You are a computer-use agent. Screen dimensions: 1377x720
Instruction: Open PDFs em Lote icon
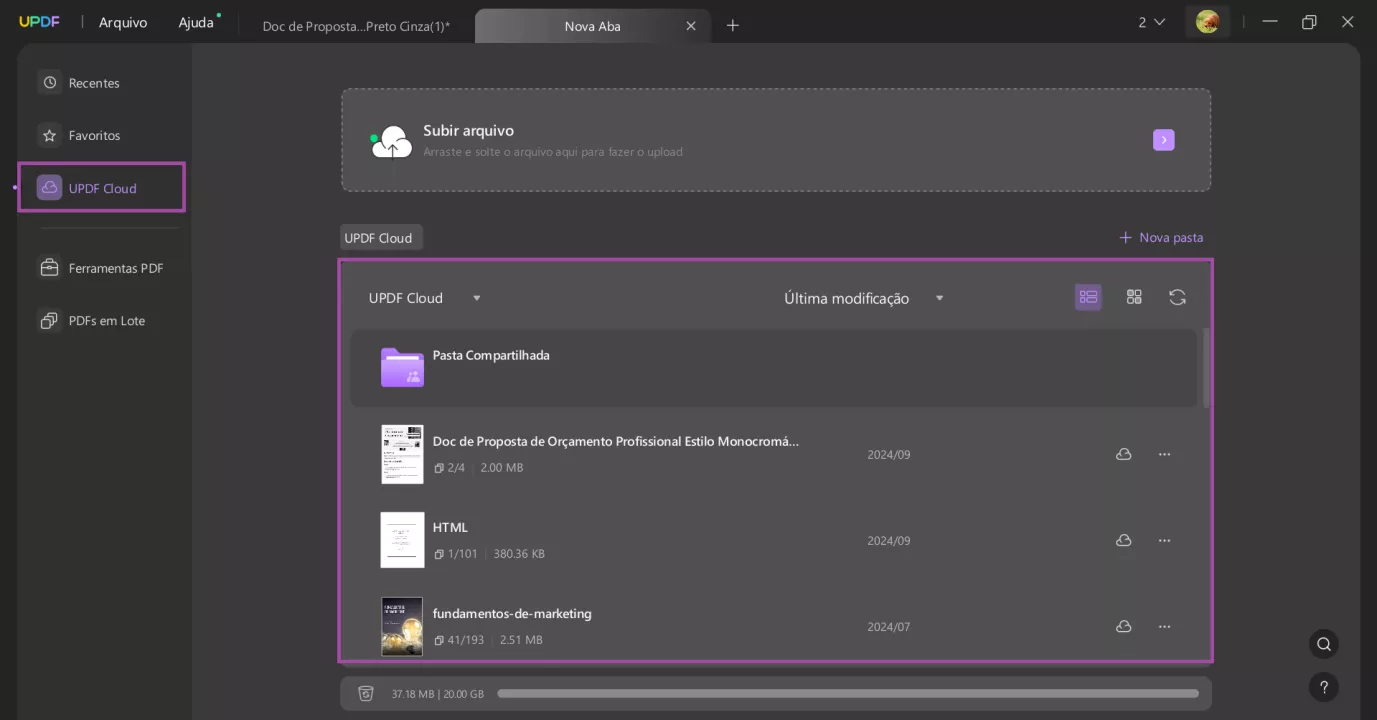[x=49, y=320]
